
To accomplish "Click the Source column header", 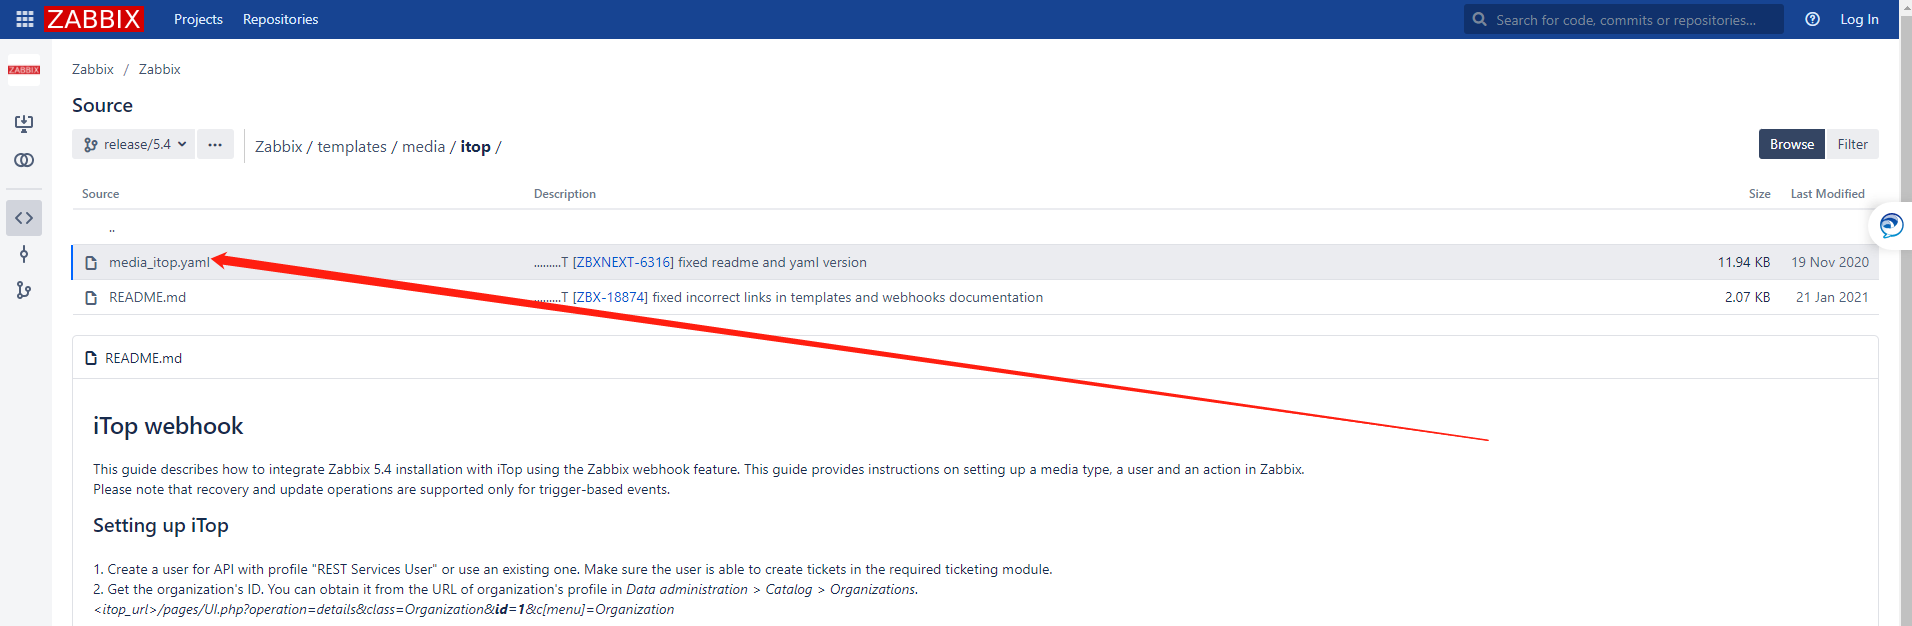I will tap(100, 194).
